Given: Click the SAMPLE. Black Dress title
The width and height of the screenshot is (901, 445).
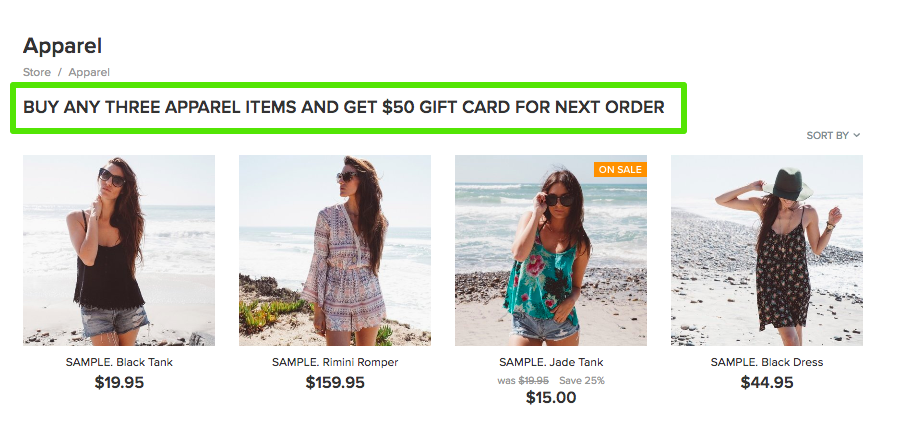Looking at the screenshot, I should pos(767,362).
